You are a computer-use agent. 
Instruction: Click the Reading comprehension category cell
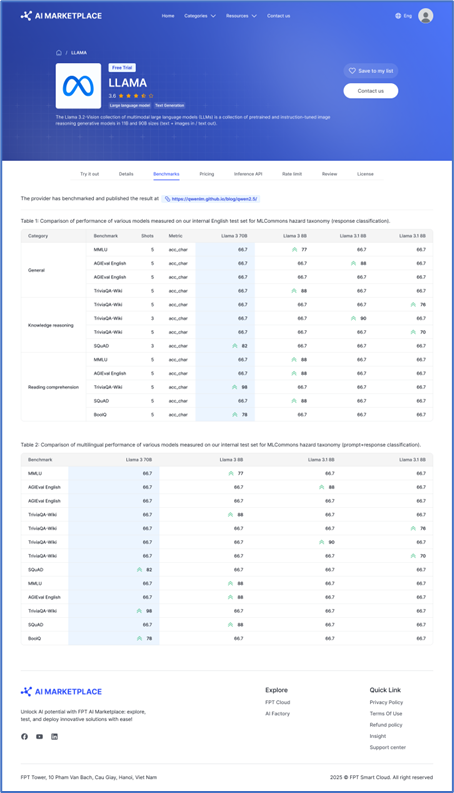pyautogui.click(x=54, y=387)
